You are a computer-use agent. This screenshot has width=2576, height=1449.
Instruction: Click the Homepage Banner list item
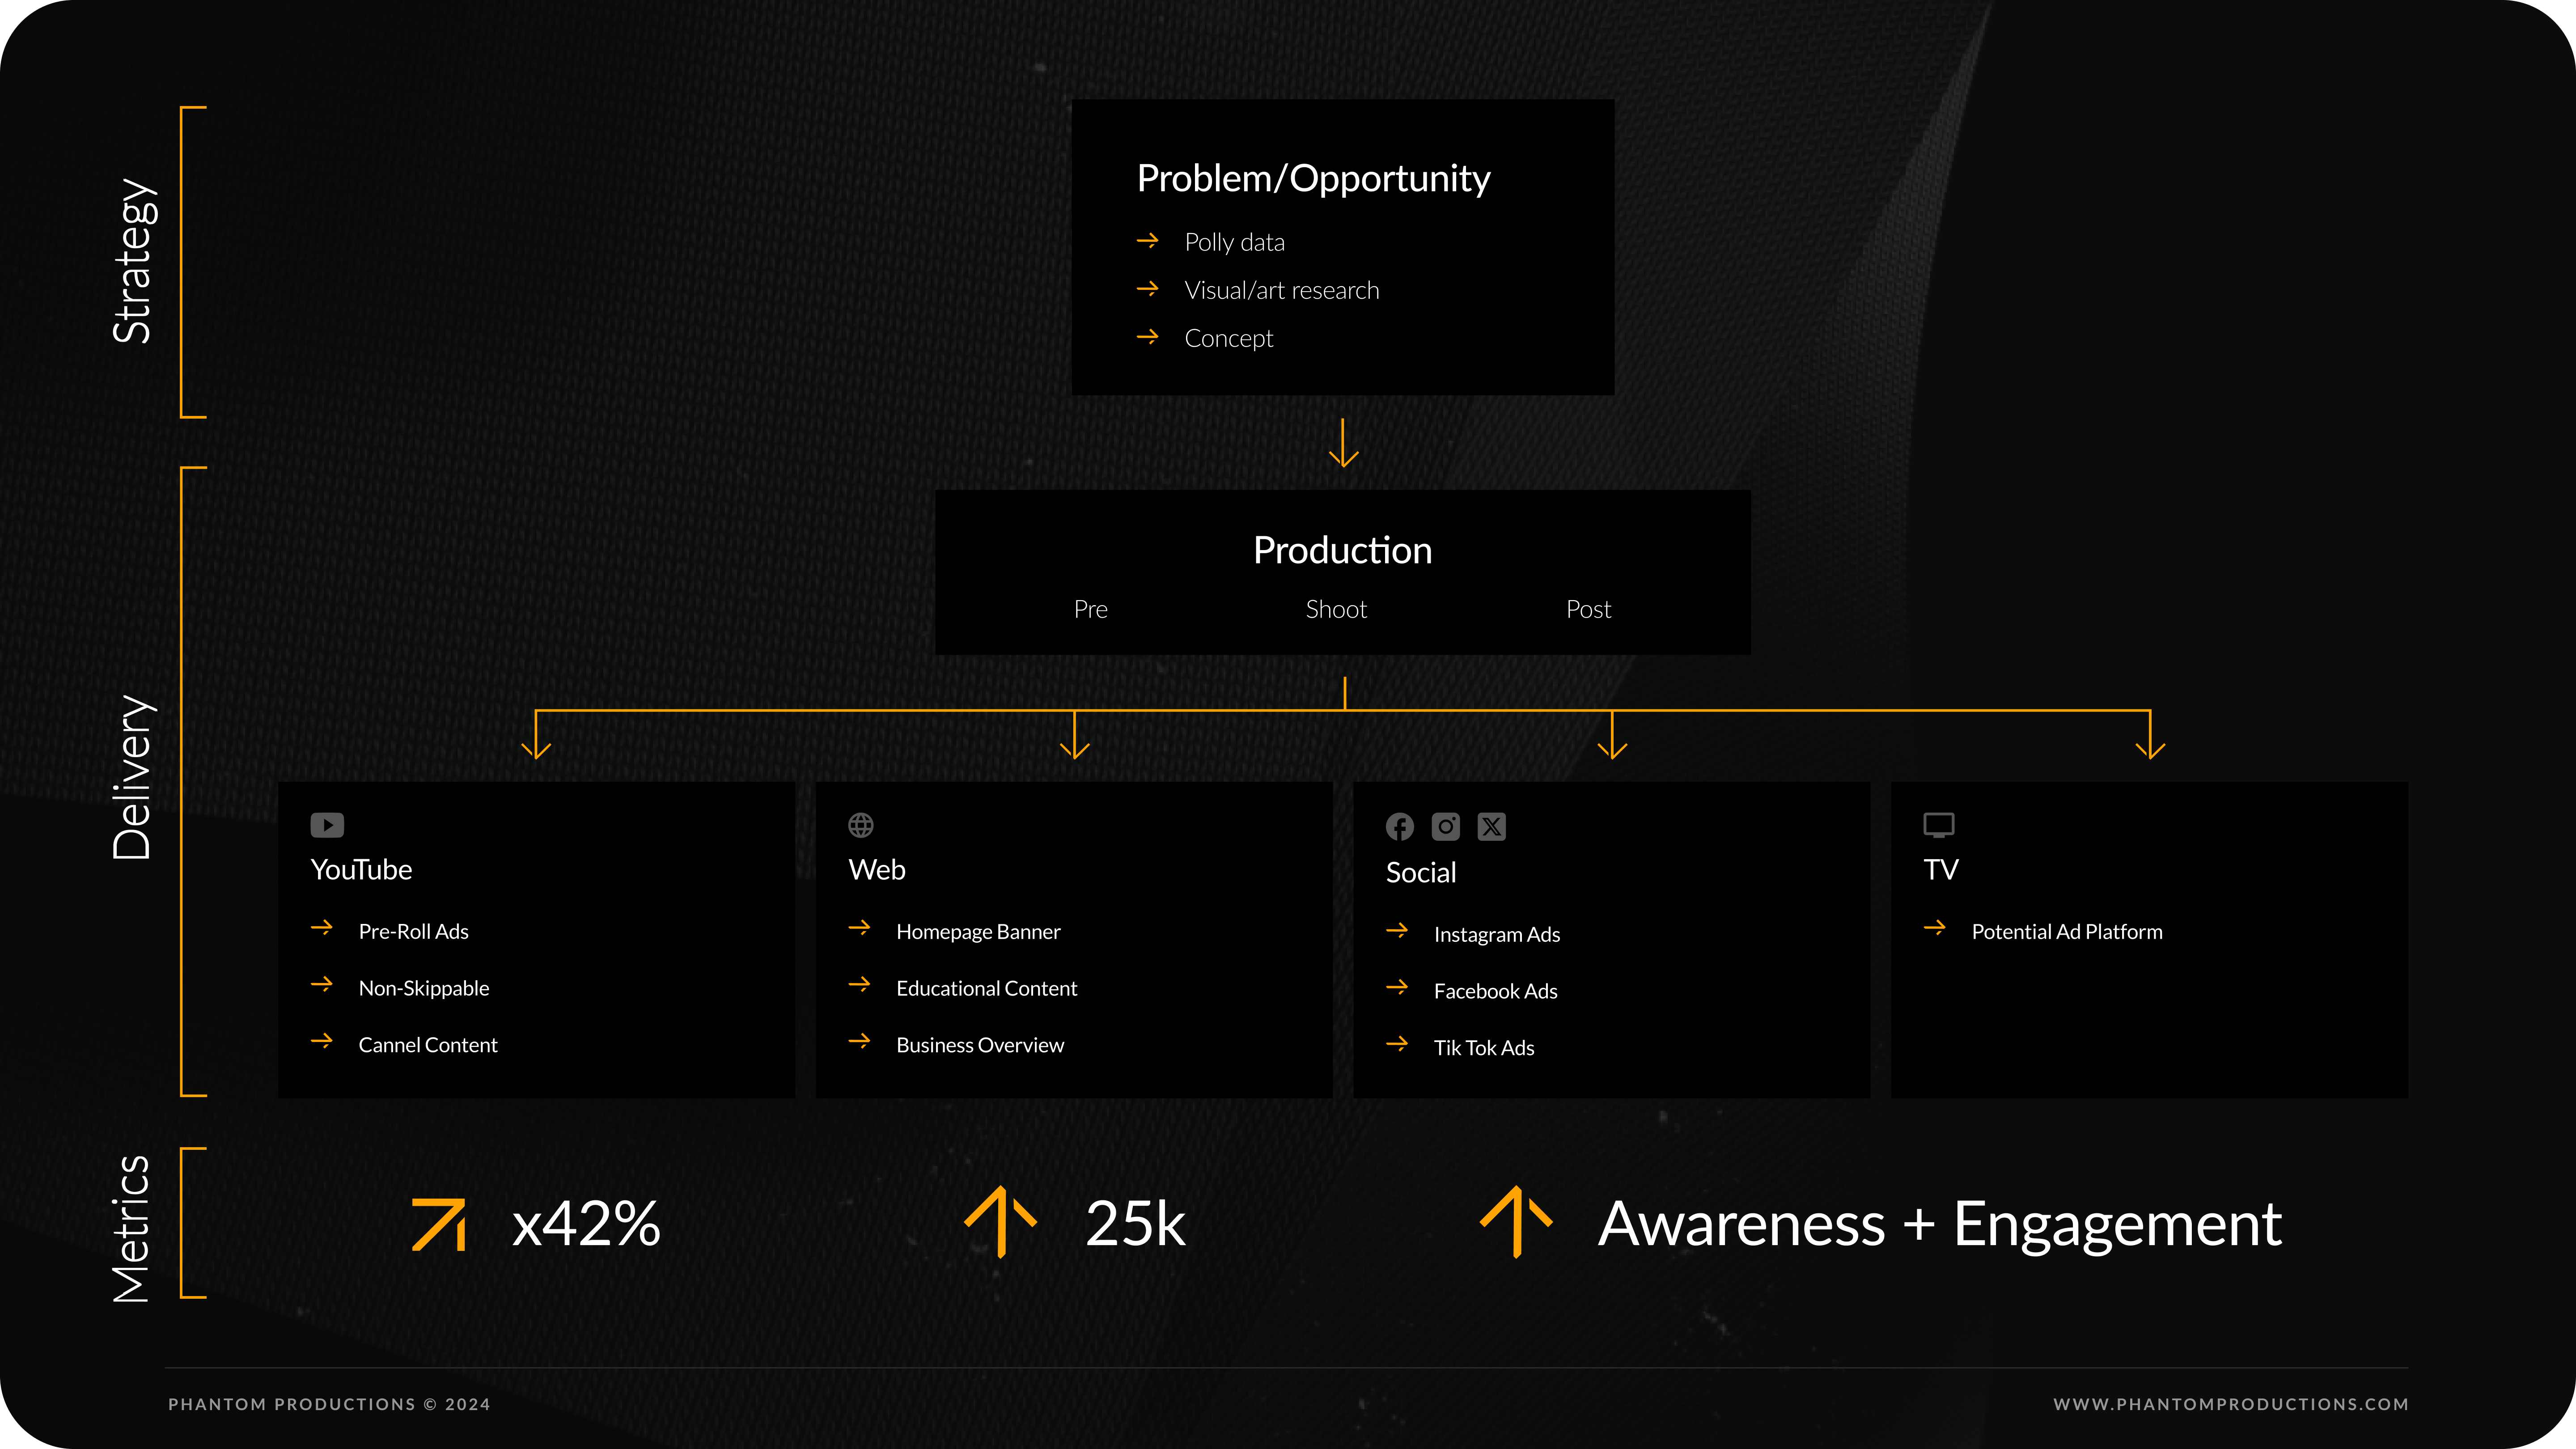click(978, 931)
